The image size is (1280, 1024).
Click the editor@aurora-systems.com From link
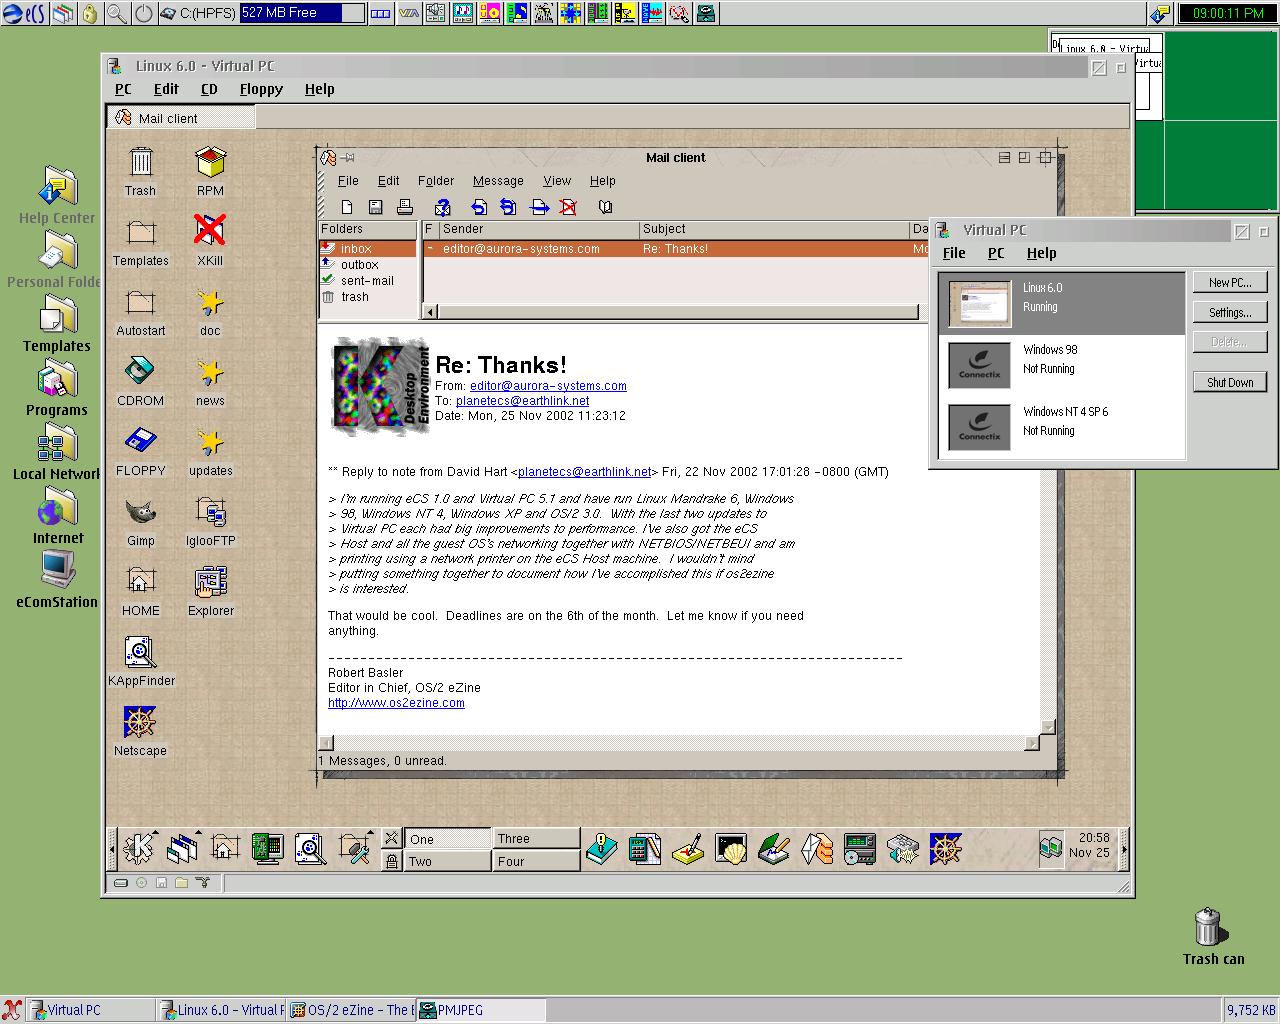tap(548, 386)
